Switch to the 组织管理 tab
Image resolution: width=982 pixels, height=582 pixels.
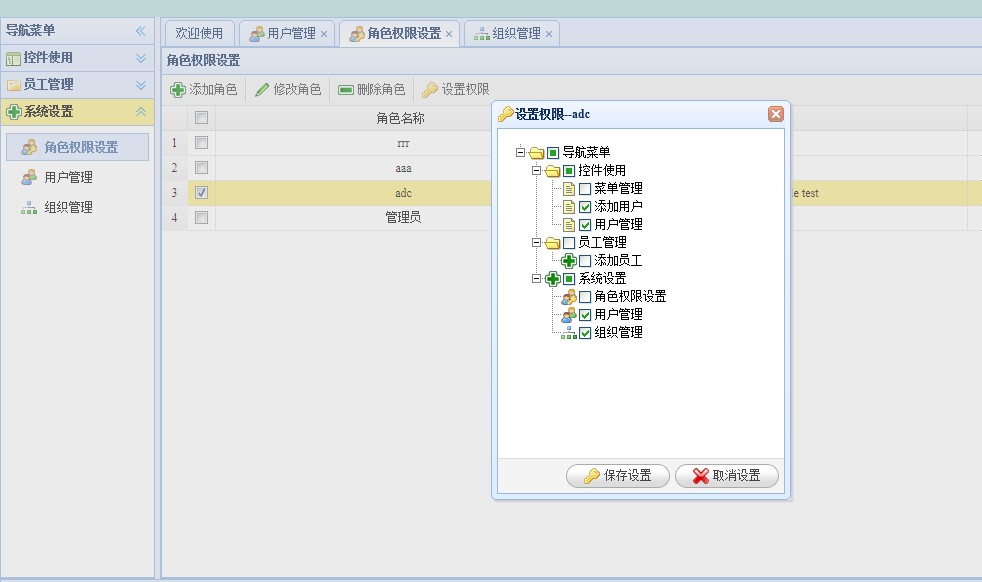tap(512, 34)
